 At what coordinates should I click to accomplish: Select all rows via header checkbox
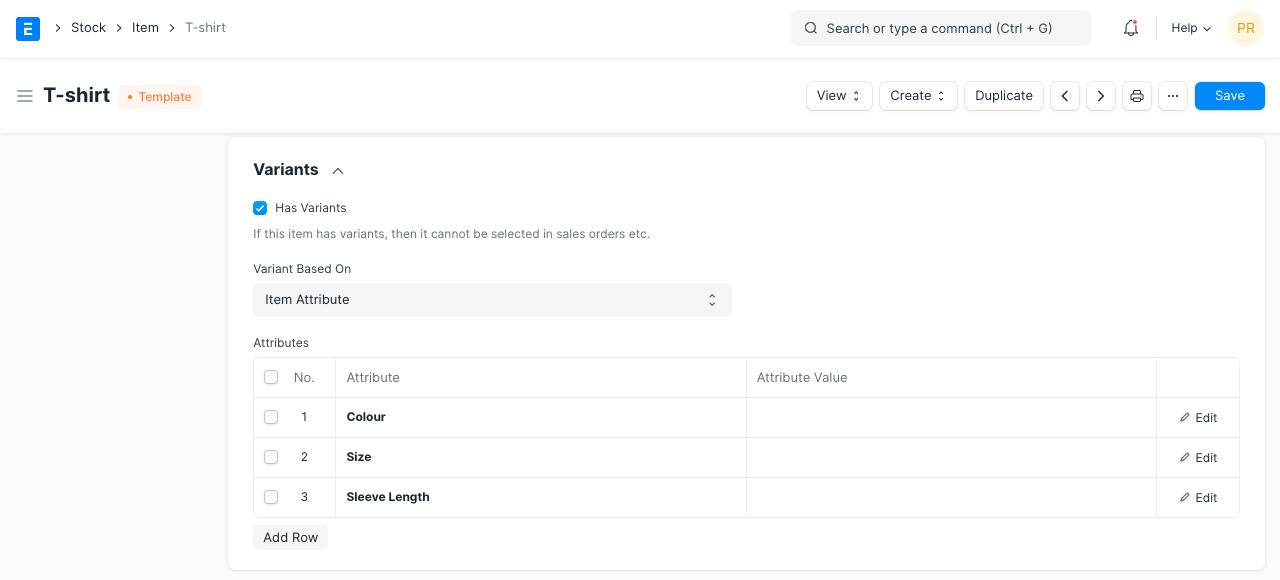click(x=271, y=377)
